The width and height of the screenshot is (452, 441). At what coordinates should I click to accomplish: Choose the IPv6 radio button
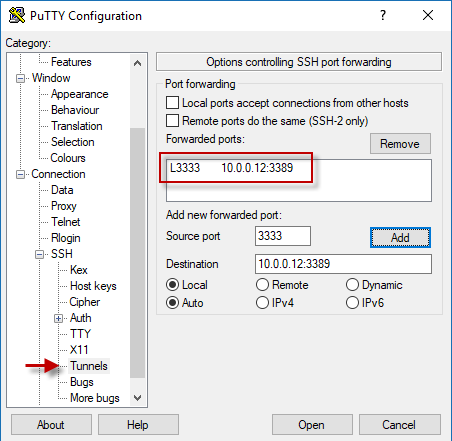352,303
